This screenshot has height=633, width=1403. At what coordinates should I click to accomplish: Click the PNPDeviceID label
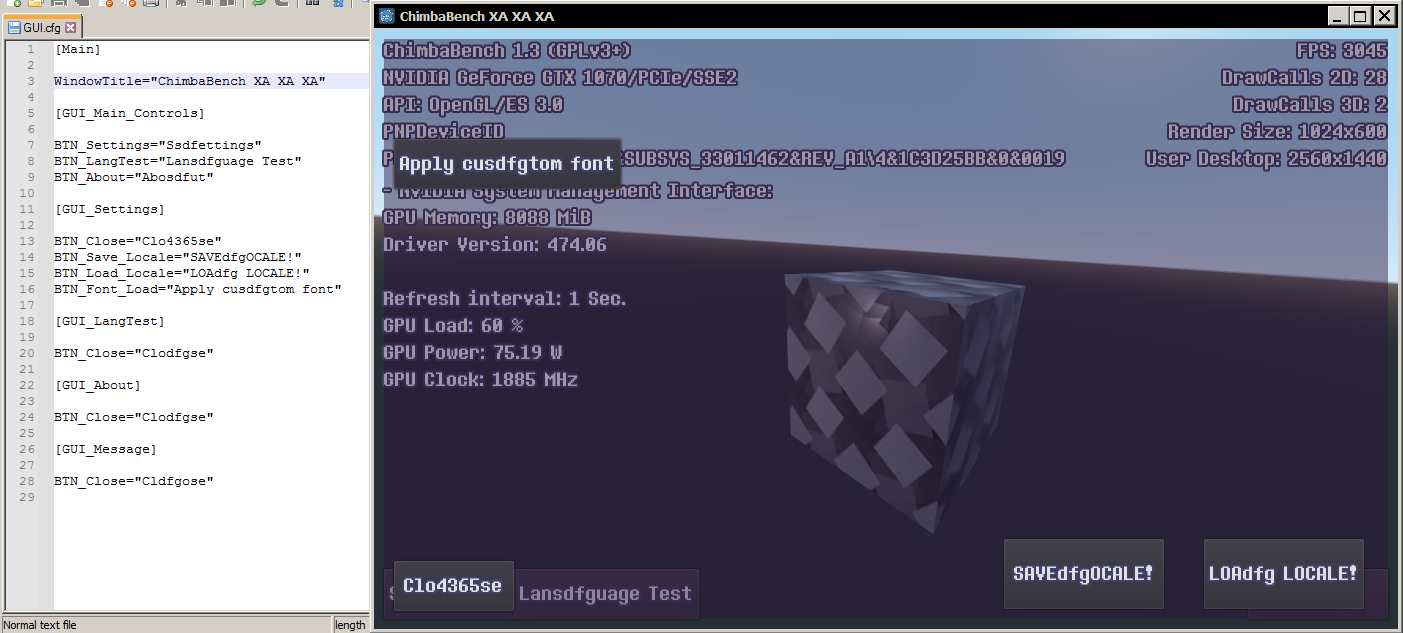point(443,131)
